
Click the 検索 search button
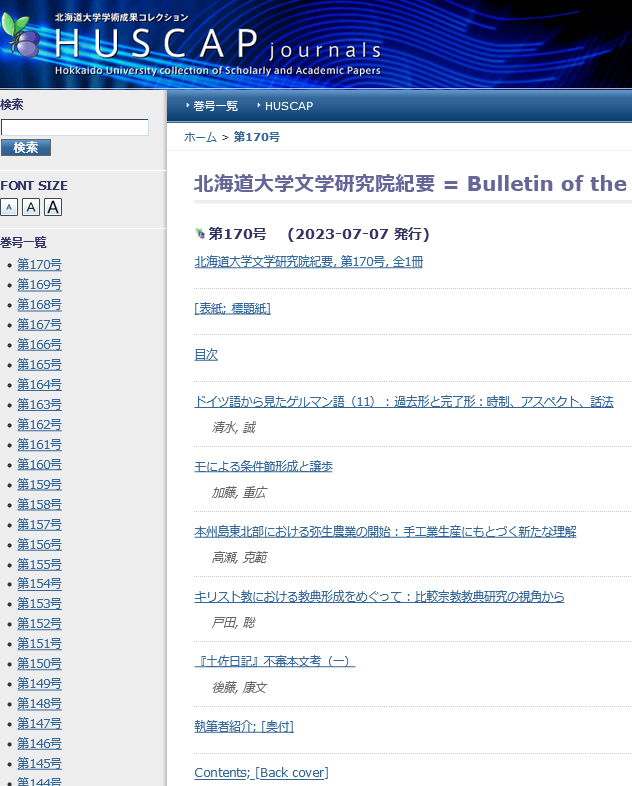coord(26,147)
